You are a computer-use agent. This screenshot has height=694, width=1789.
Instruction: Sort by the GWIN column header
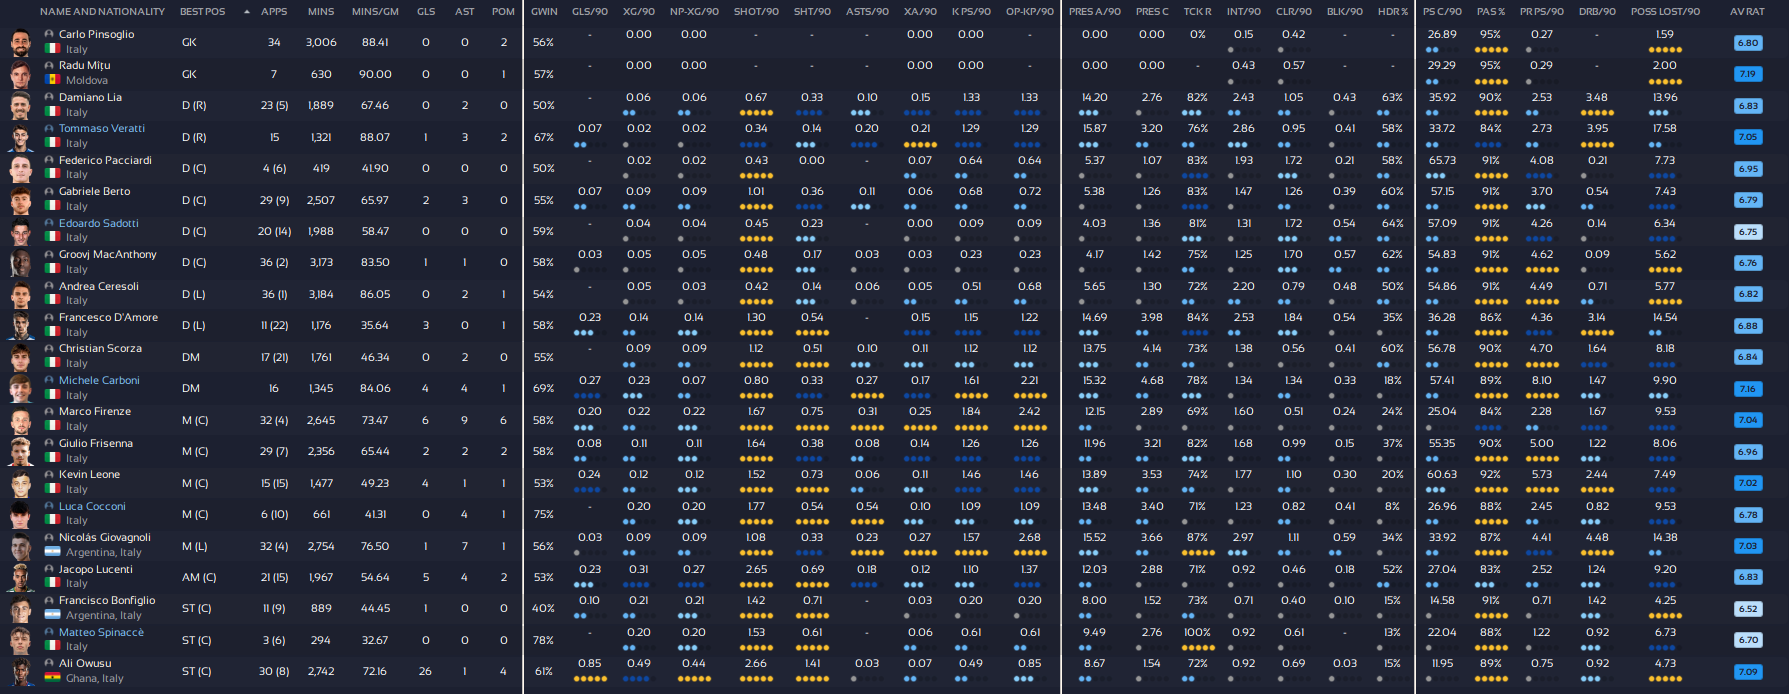tap(544, 12)
